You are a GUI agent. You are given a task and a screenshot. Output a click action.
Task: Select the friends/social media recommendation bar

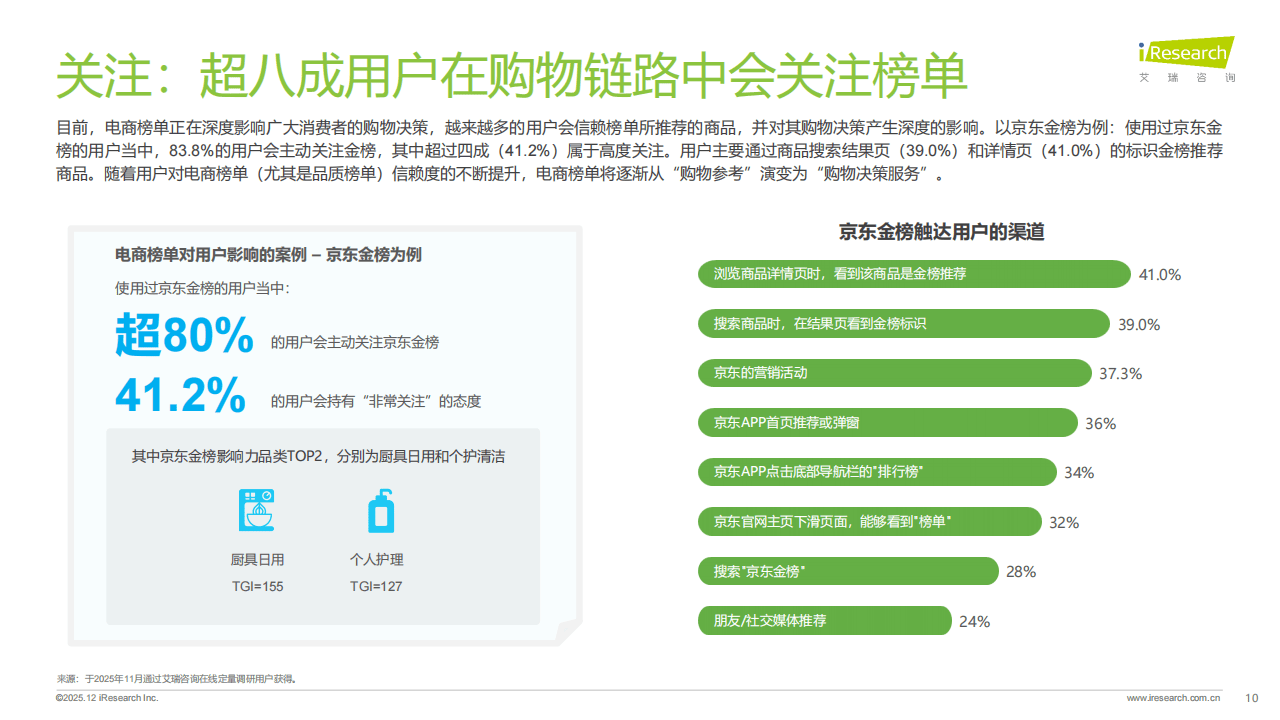tap(824, 621)
